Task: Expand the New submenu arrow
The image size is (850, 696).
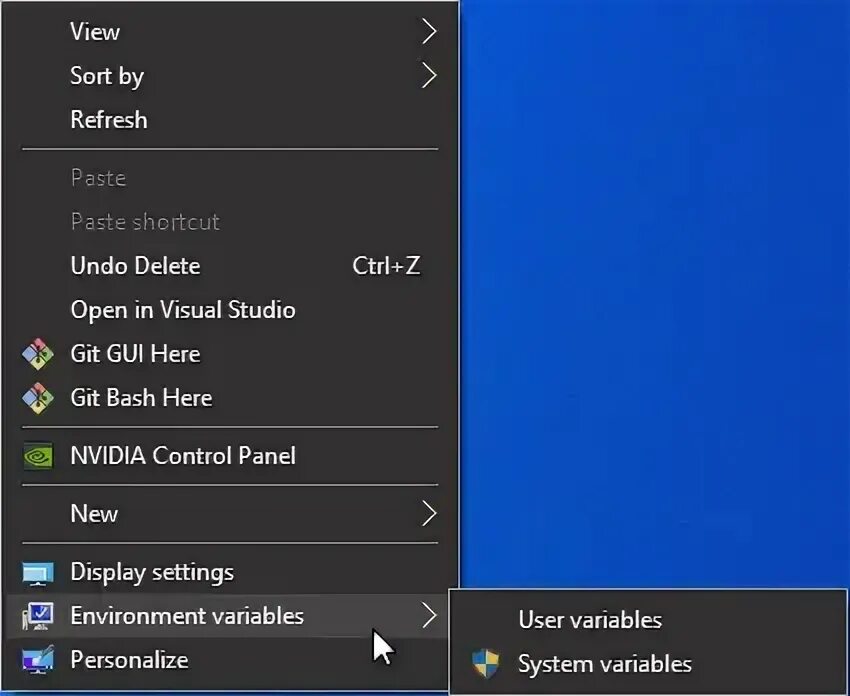Action: point(429,513)
